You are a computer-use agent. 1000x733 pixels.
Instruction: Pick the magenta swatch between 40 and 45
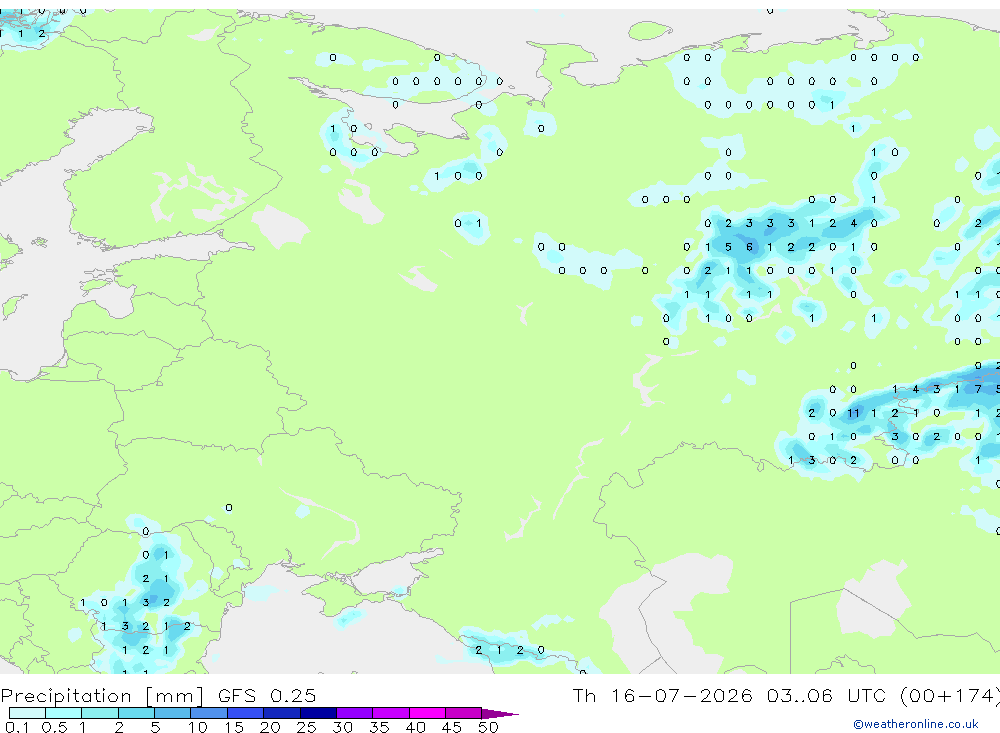click(x=427, y=713)
